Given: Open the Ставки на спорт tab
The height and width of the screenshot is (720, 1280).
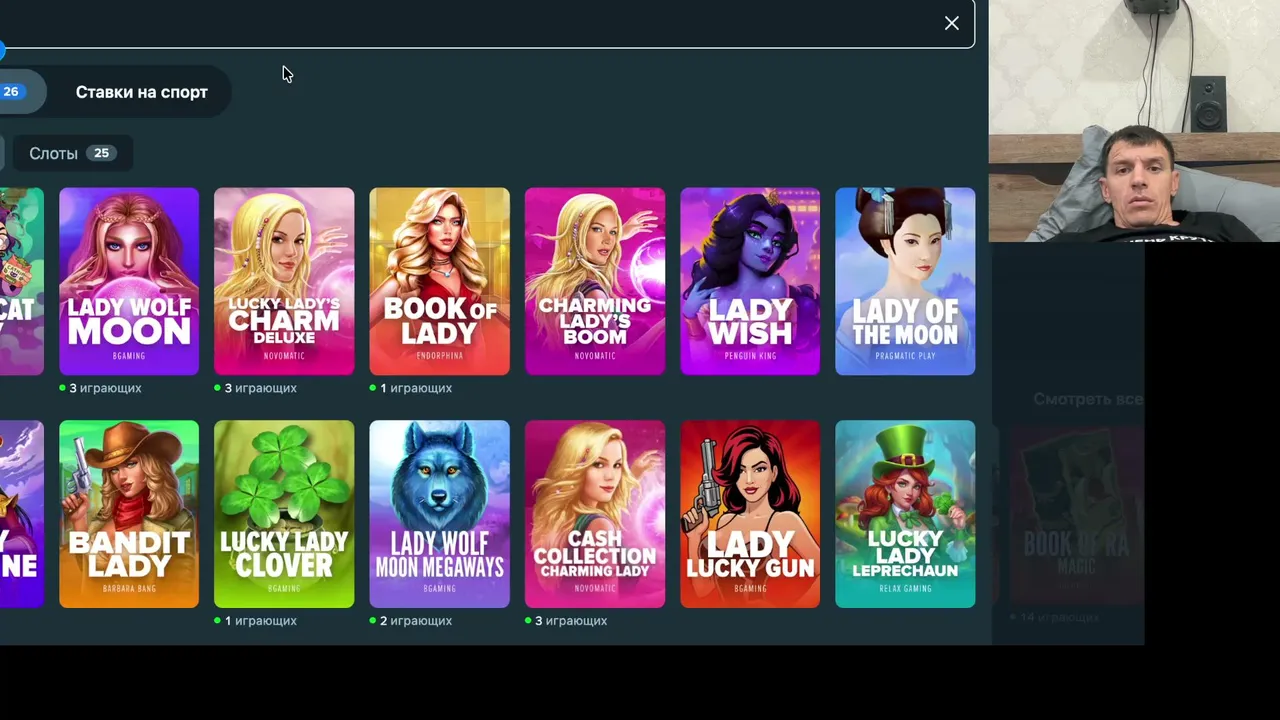Looking at the screenshot, I should 142,92.
